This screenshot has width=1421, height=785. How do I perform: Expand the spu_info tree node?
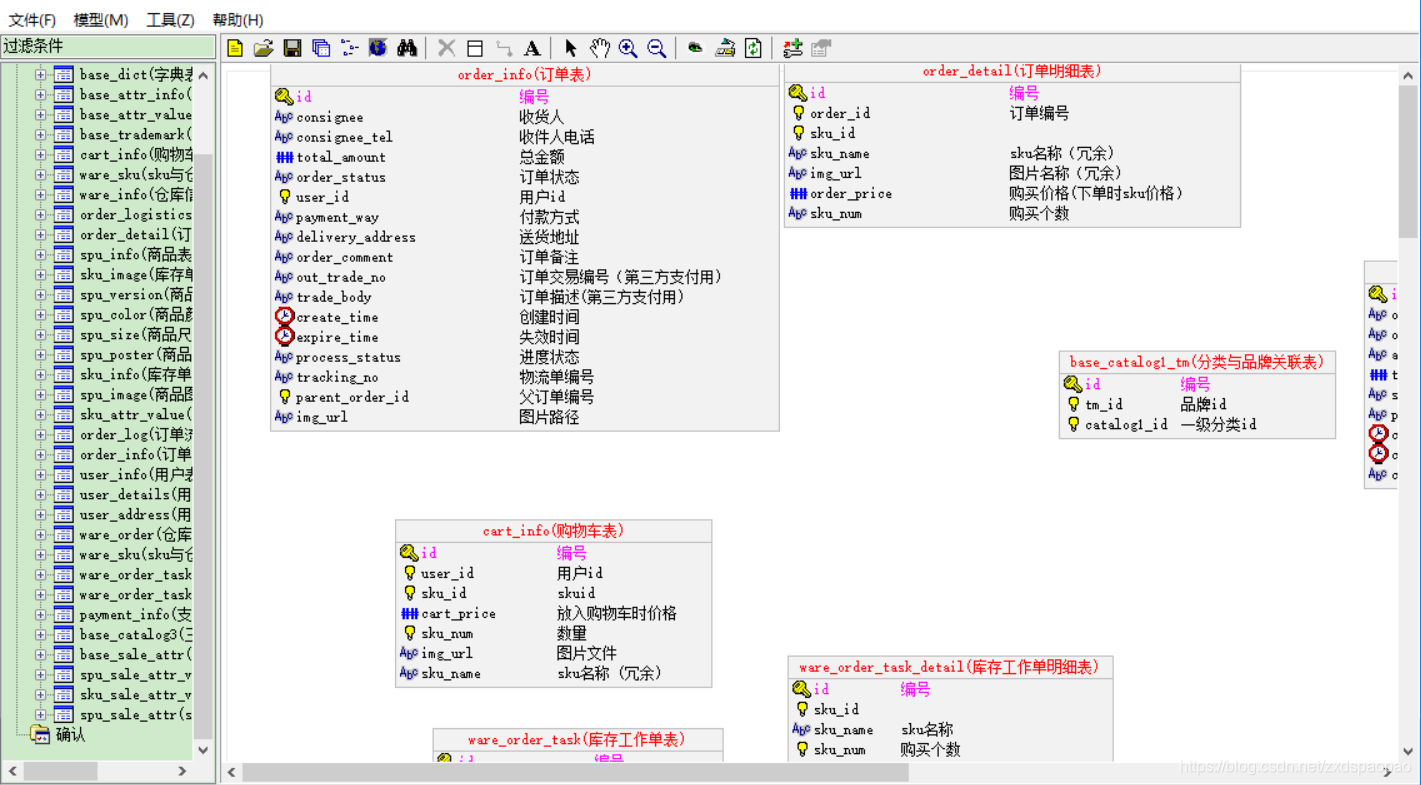(40, 254)
